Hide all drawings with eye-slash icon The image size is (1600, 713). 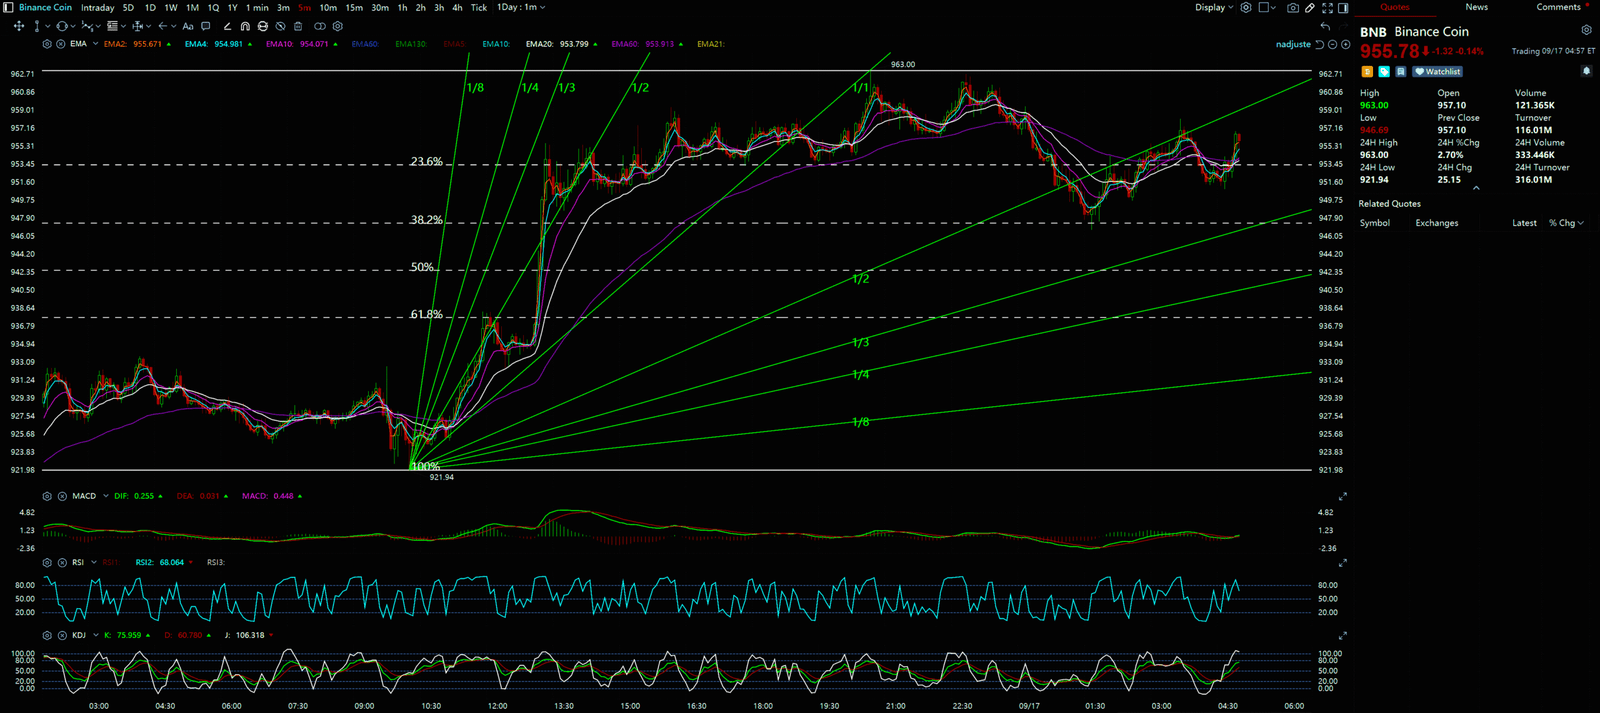280,26
